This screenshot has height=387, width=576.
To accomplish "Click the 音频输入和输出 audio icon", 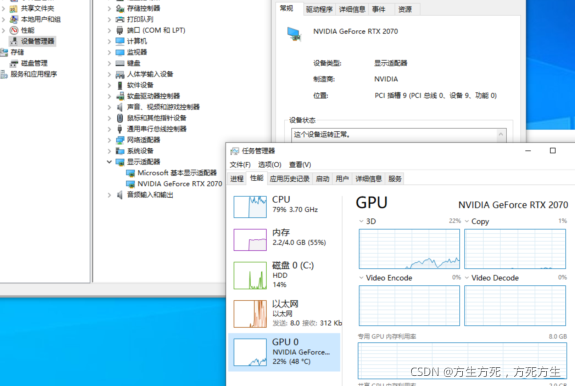I will (120, 195).
